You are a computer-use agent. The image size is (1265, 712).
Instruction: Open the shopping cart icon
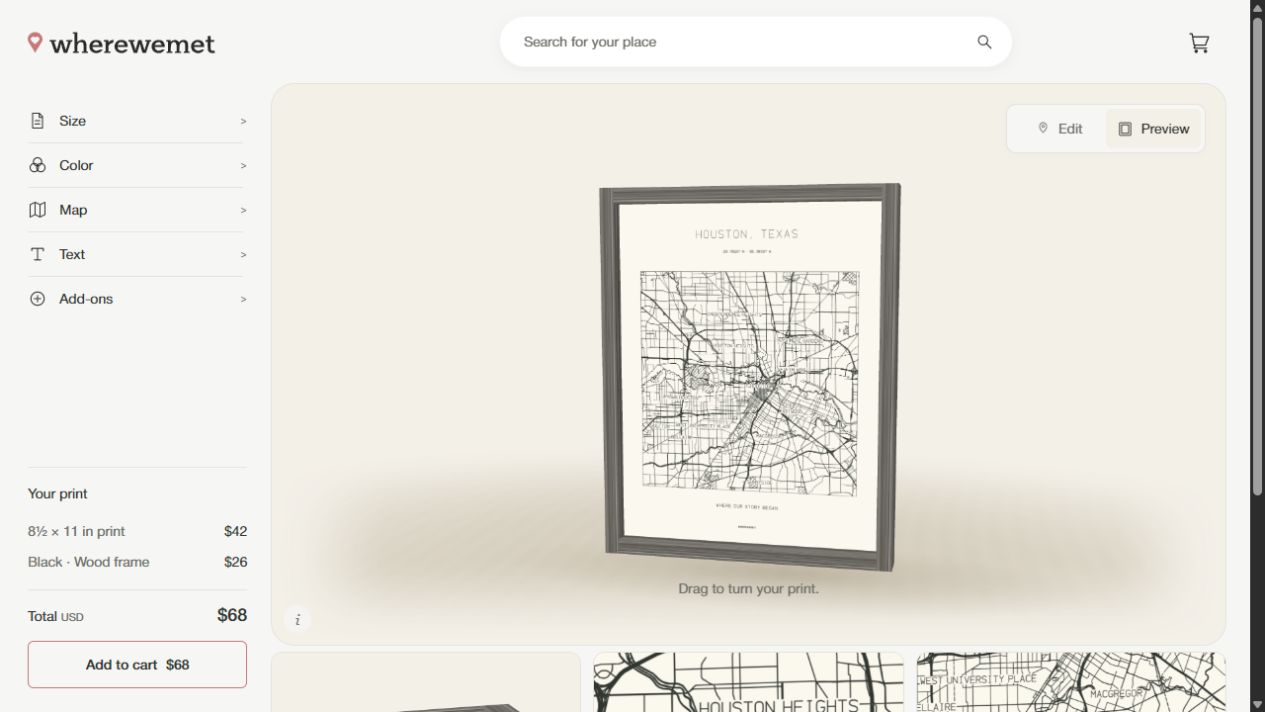(1199, 43)
